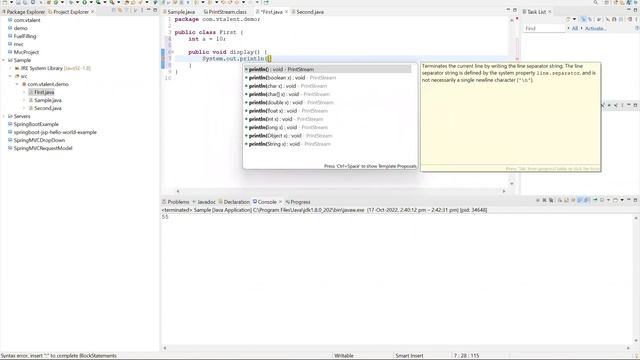Click the Writable status bar field
This screenshot has height=360, width=640.
click(344, 356)
